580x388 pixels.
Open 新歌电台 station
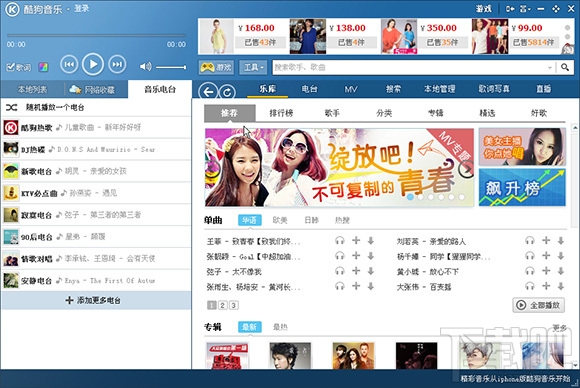(96, 171)
